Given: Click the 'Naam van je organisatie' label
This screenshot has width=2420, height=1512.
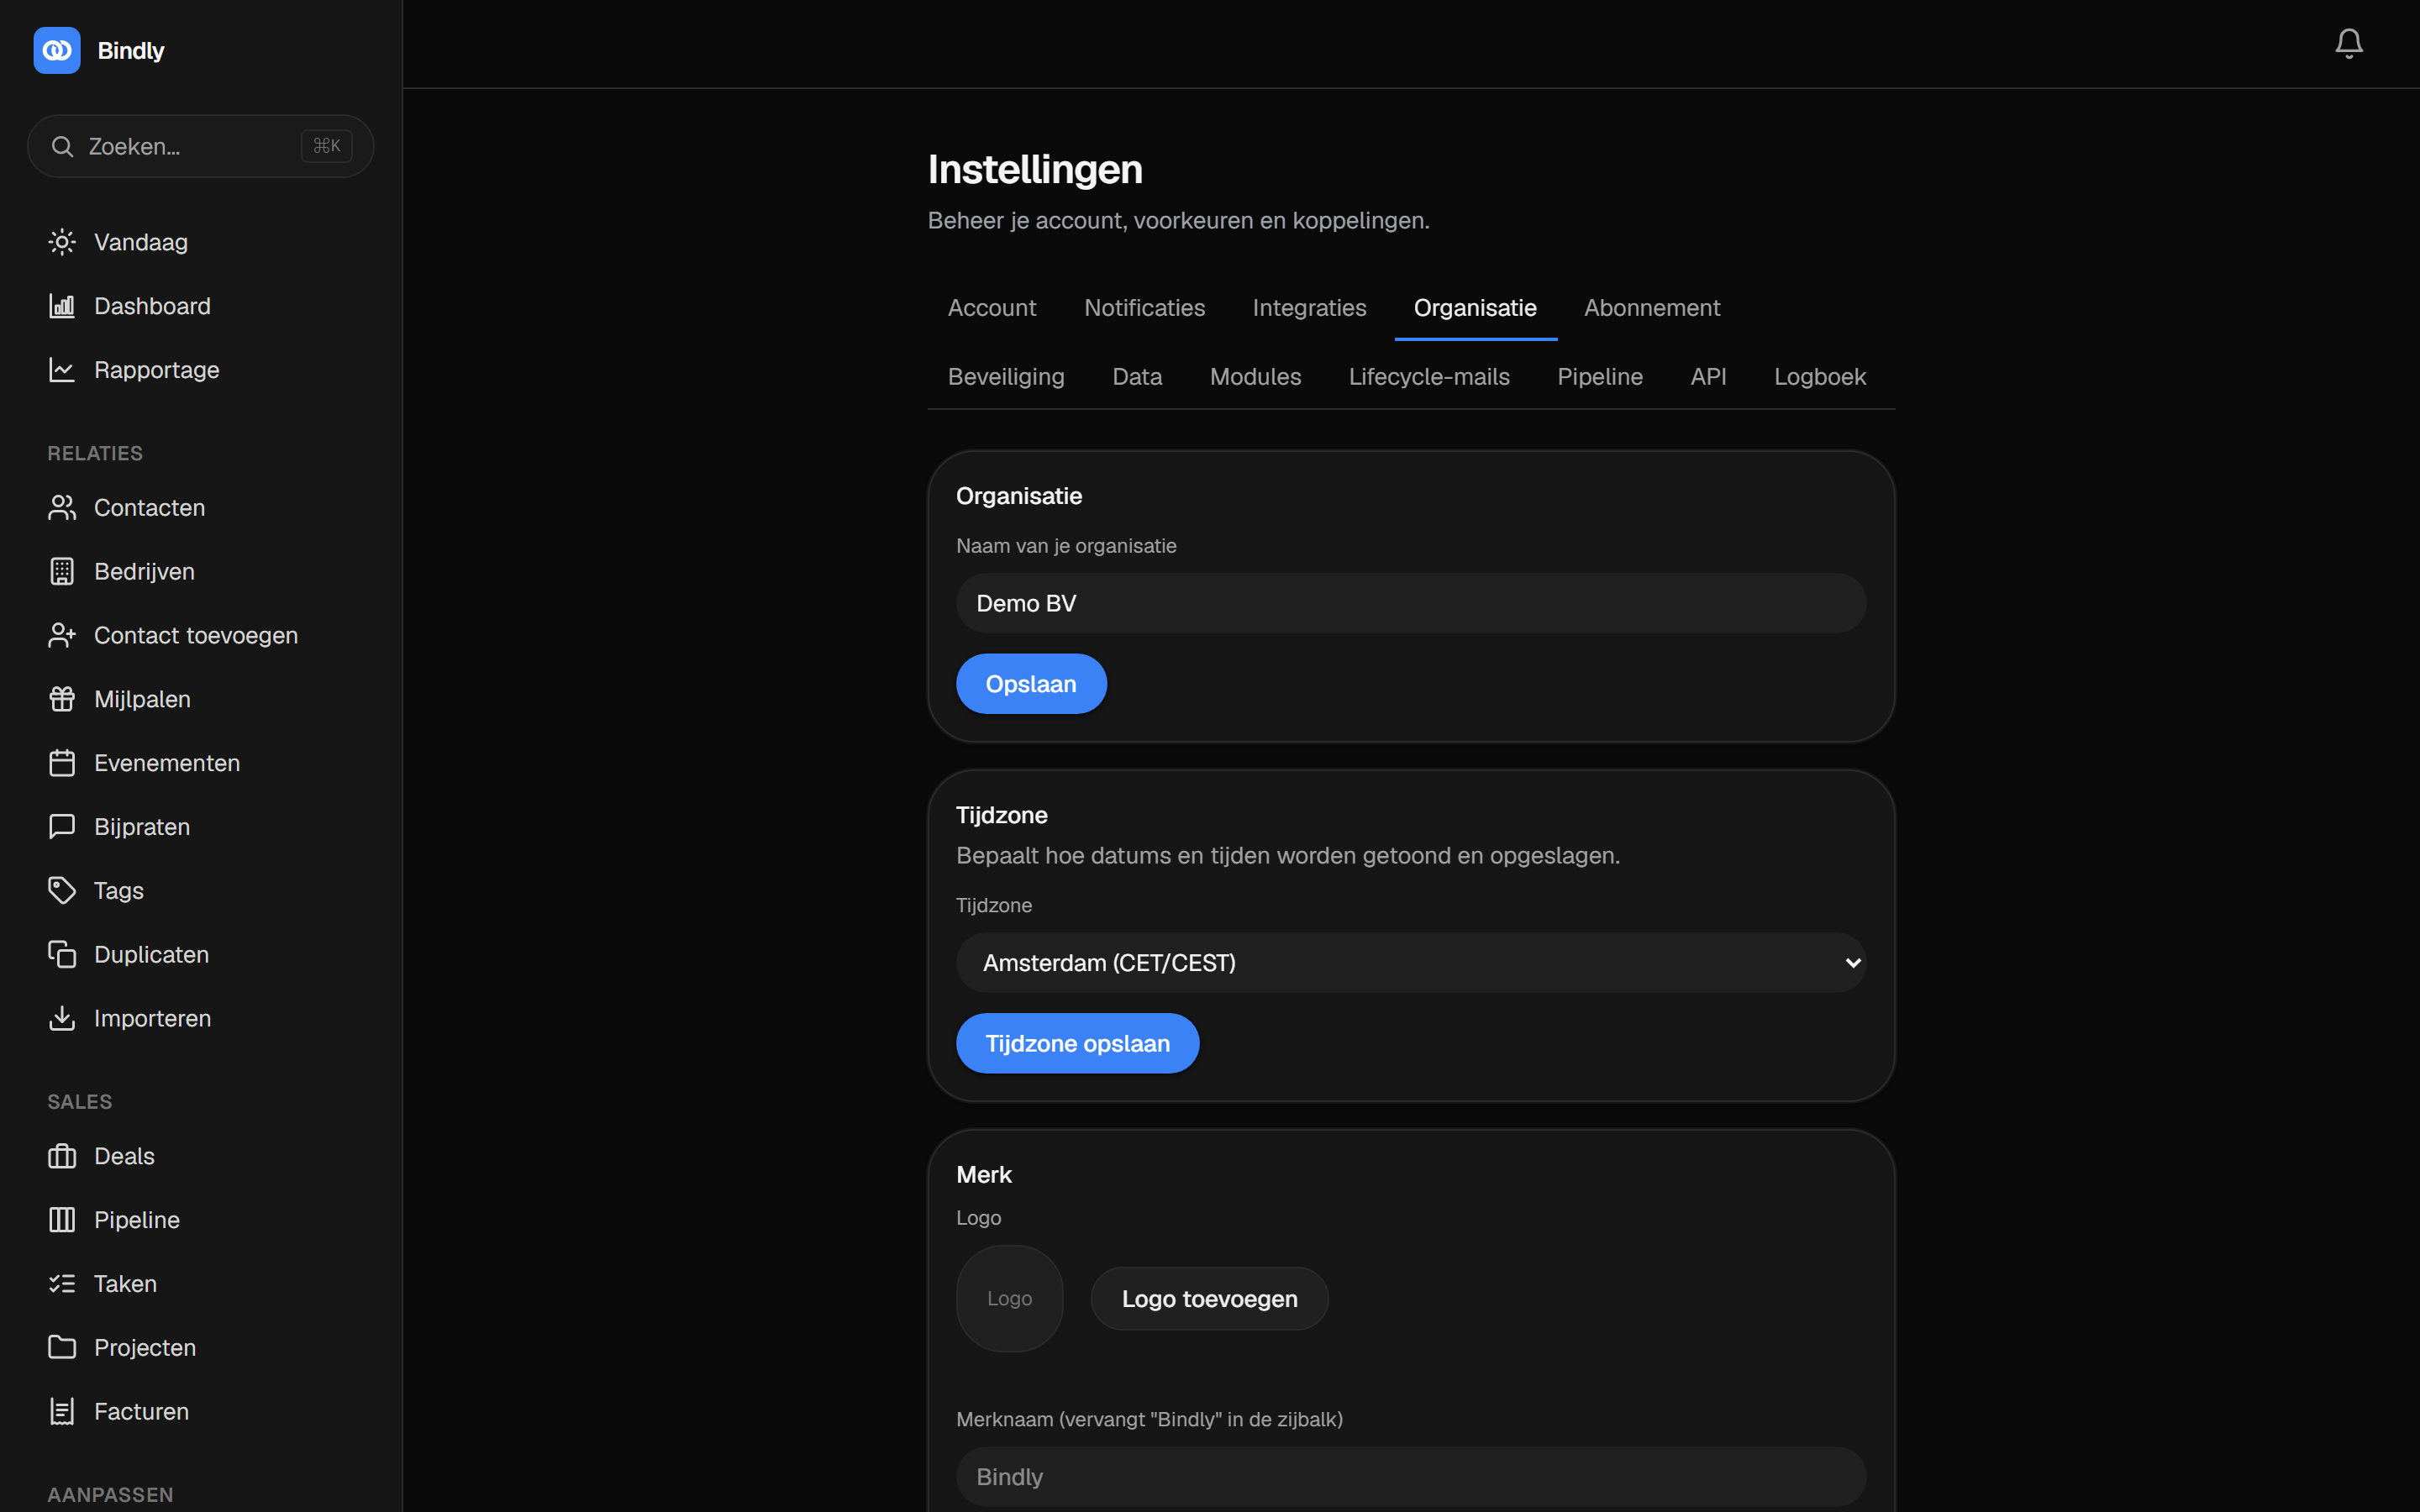Looking at the screenshot, I should coord(1066,546).
